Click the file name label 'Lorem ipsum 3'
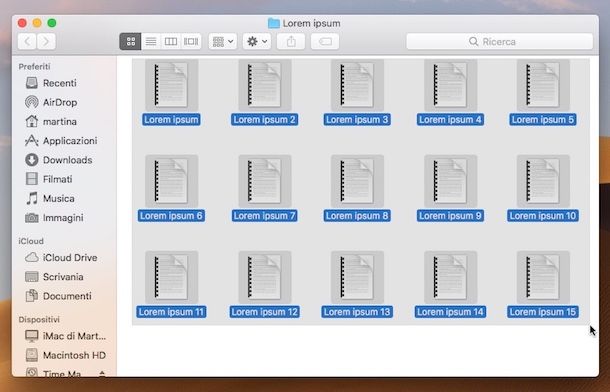The width and height of the screenshot is (610, 392). [x=357, y=120]
